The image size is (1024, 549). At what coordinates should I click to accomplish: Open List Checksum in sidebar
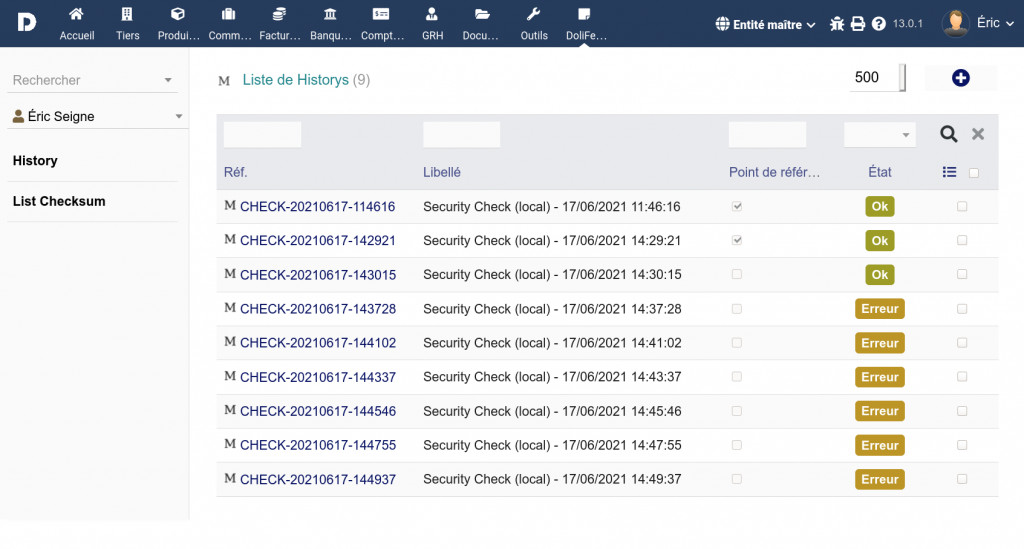click(x=59, y=201)
